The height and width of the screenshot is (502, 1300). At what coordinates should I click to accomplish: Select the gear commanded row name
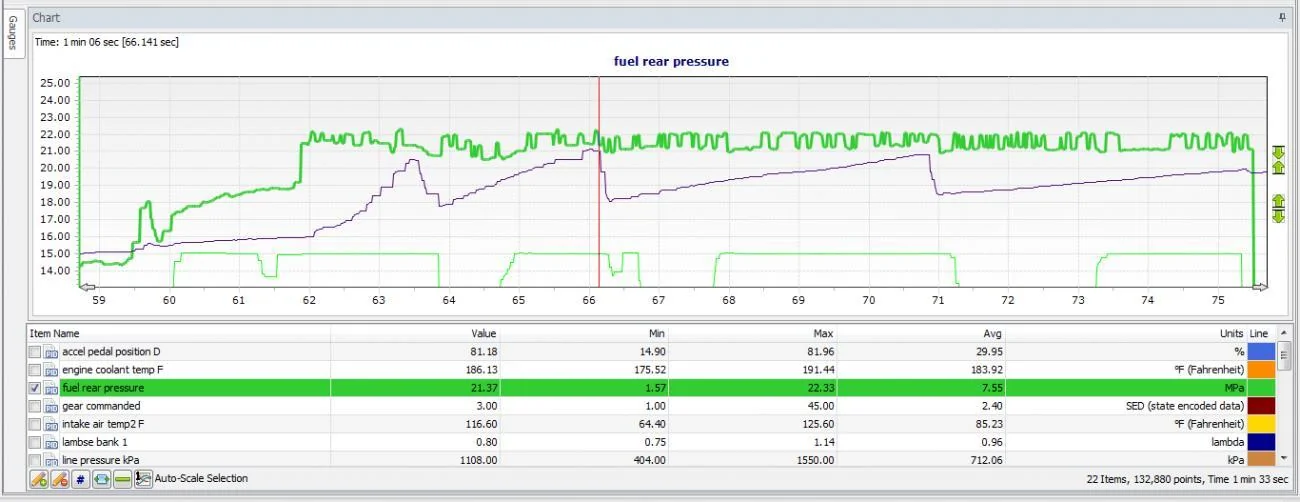[x=101, y=406]
